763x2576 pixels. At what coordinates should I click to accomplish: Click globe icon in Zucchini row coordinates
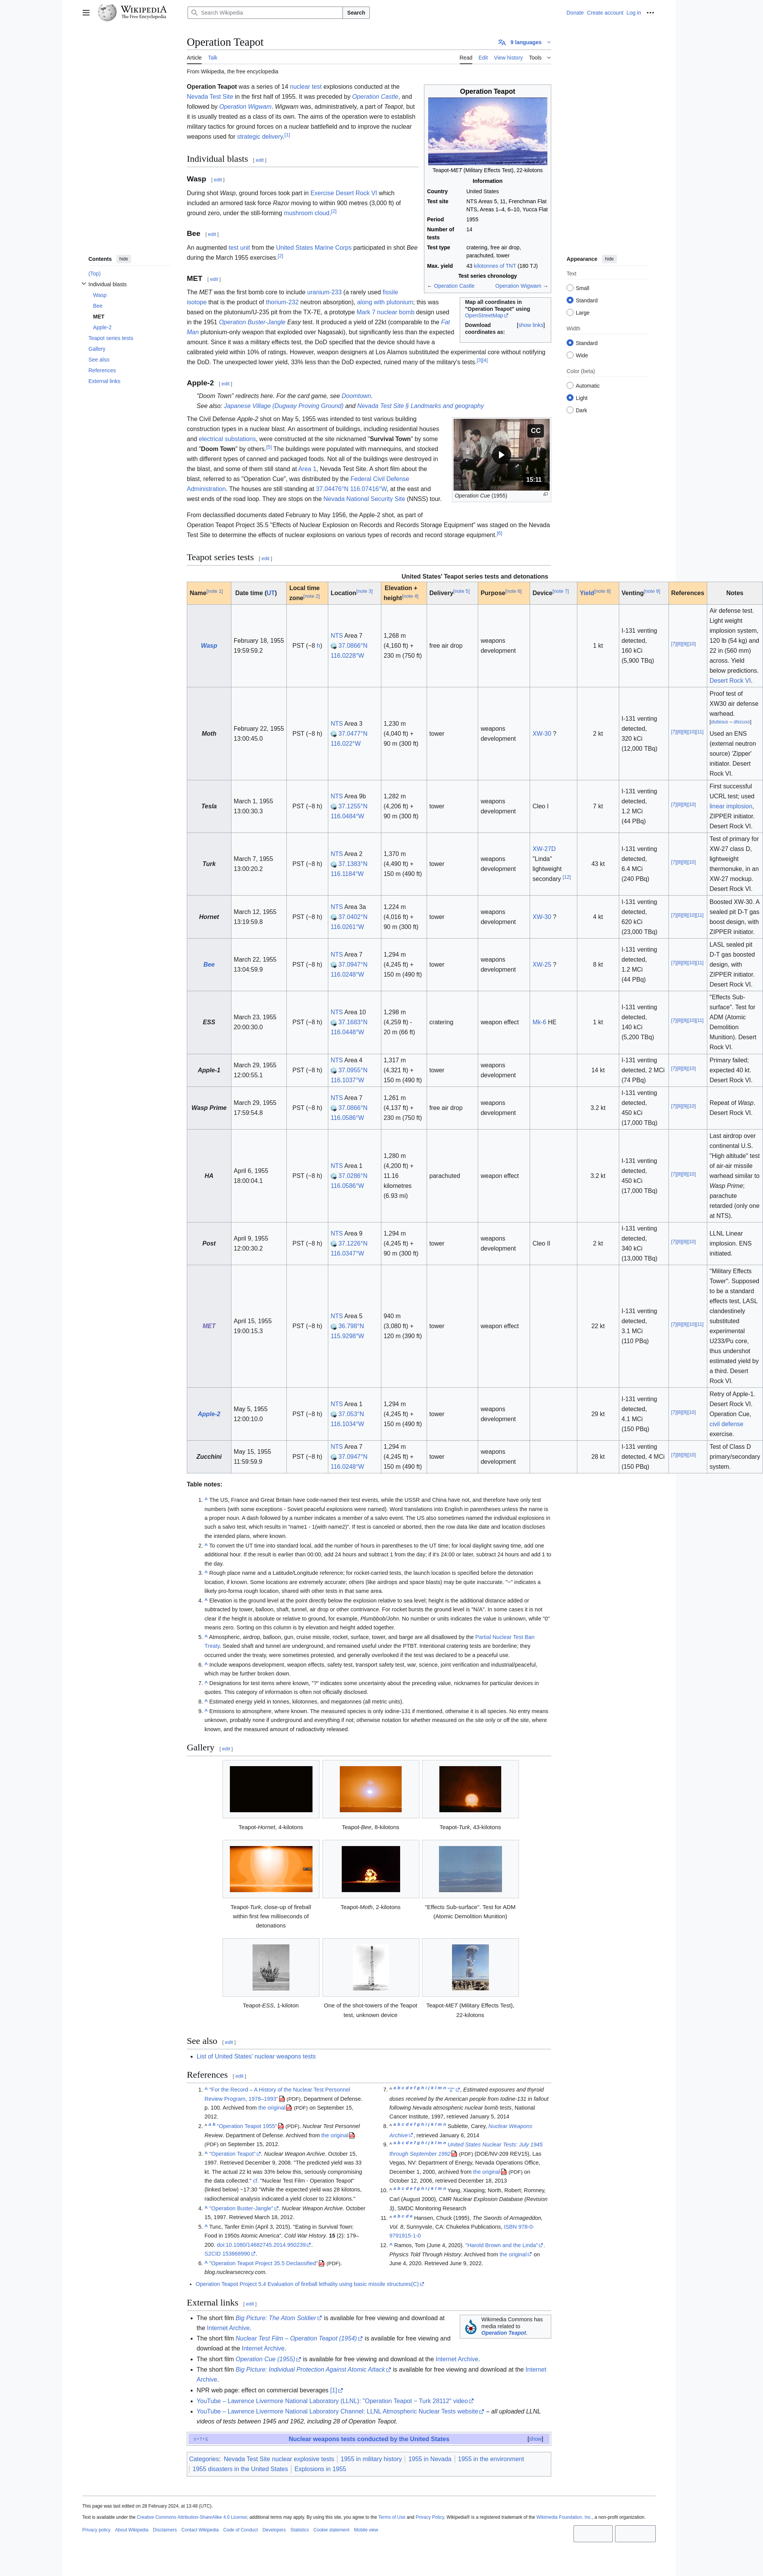334,1457
